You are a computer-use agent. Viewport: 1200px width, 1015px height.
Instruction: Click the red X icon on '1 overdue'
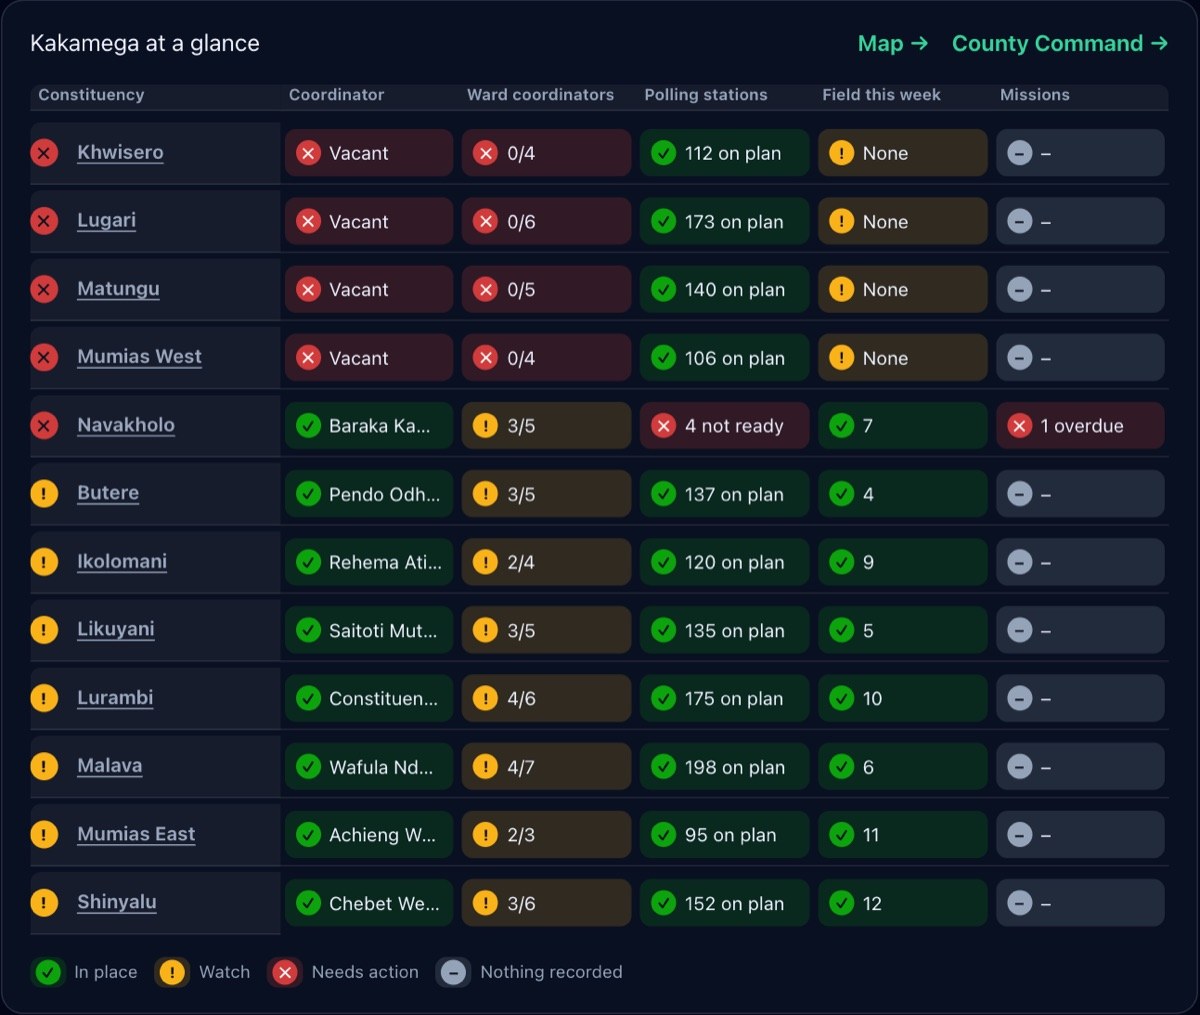pyautogui.click(x=1019, y=426)
